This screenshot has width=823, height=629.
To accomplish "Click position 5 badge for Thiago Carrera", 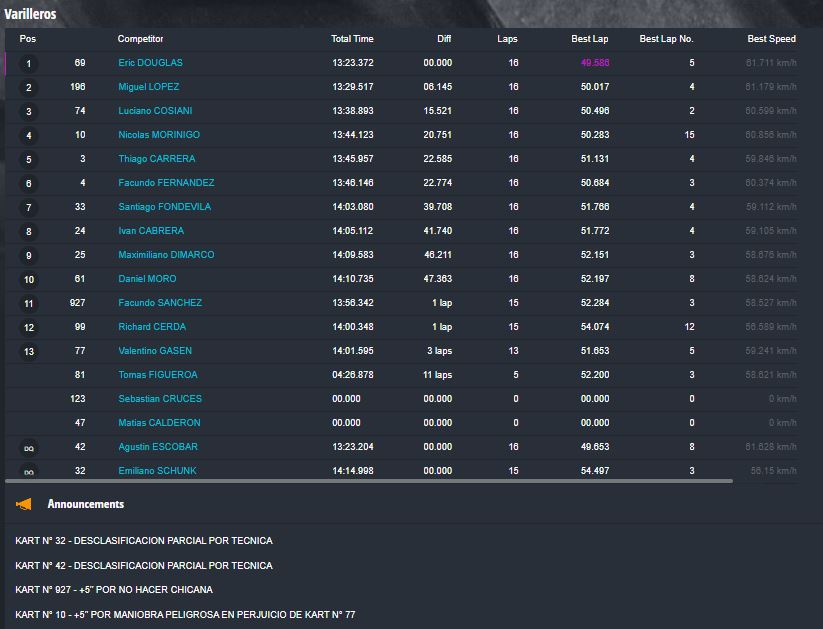I will click(x=29, y=160).
